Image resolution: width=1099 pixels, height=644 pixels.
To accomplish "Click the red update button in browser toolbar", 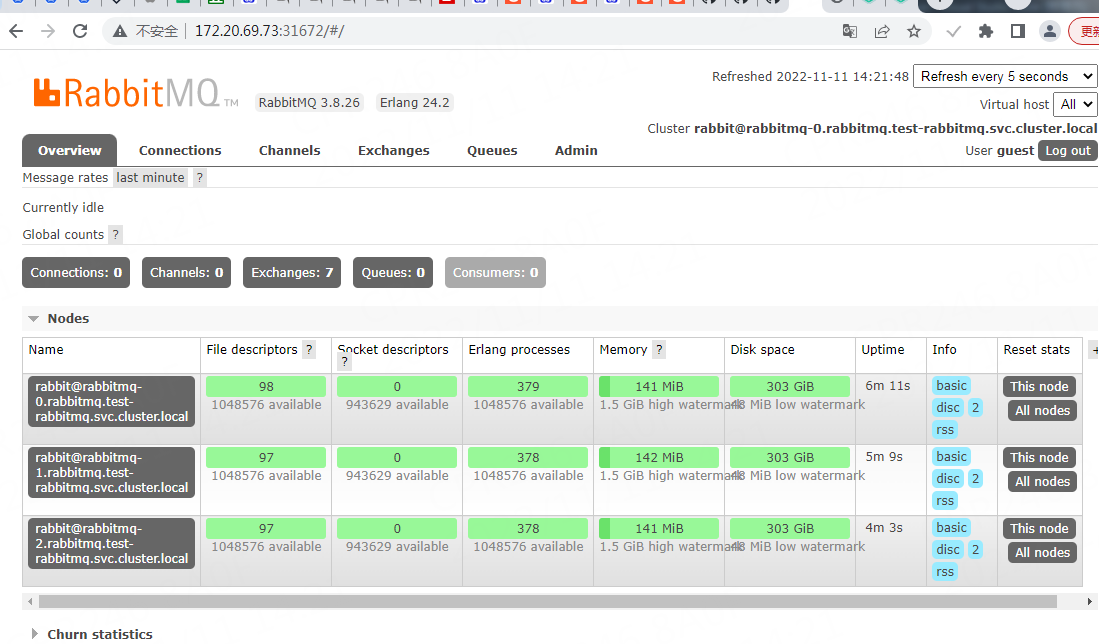I will 1085,31.
